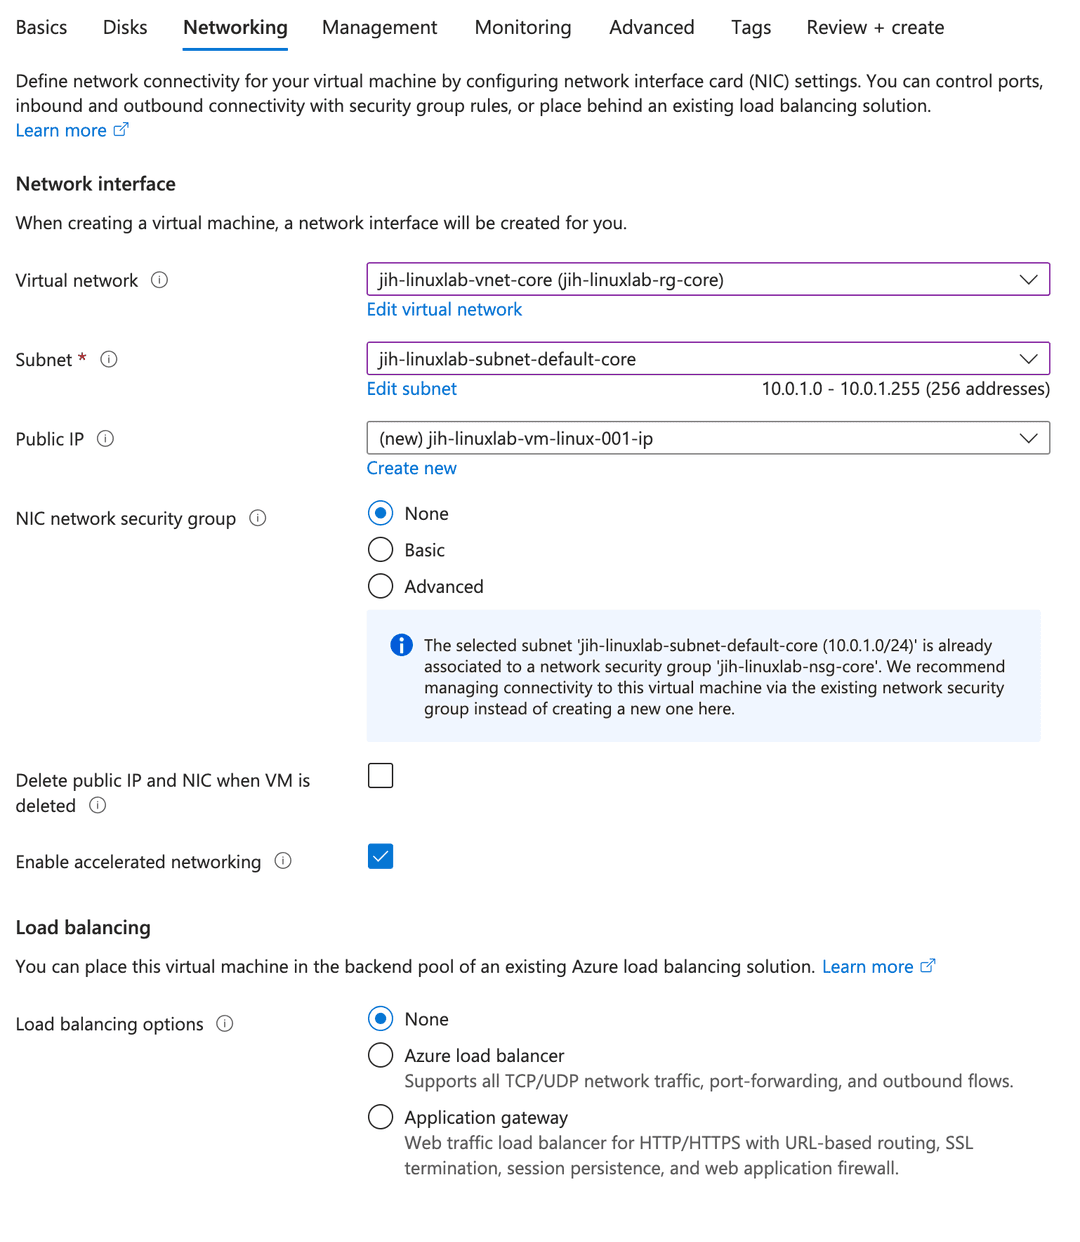The width and height of the screenshot is (1080, 1242).
Task: Select Basic NIC security group option
Action: pos(380,550)
